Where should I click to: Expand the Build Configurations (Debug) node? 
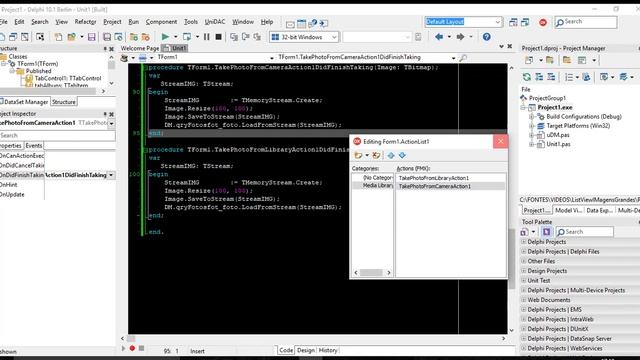[x=531, y=117]
